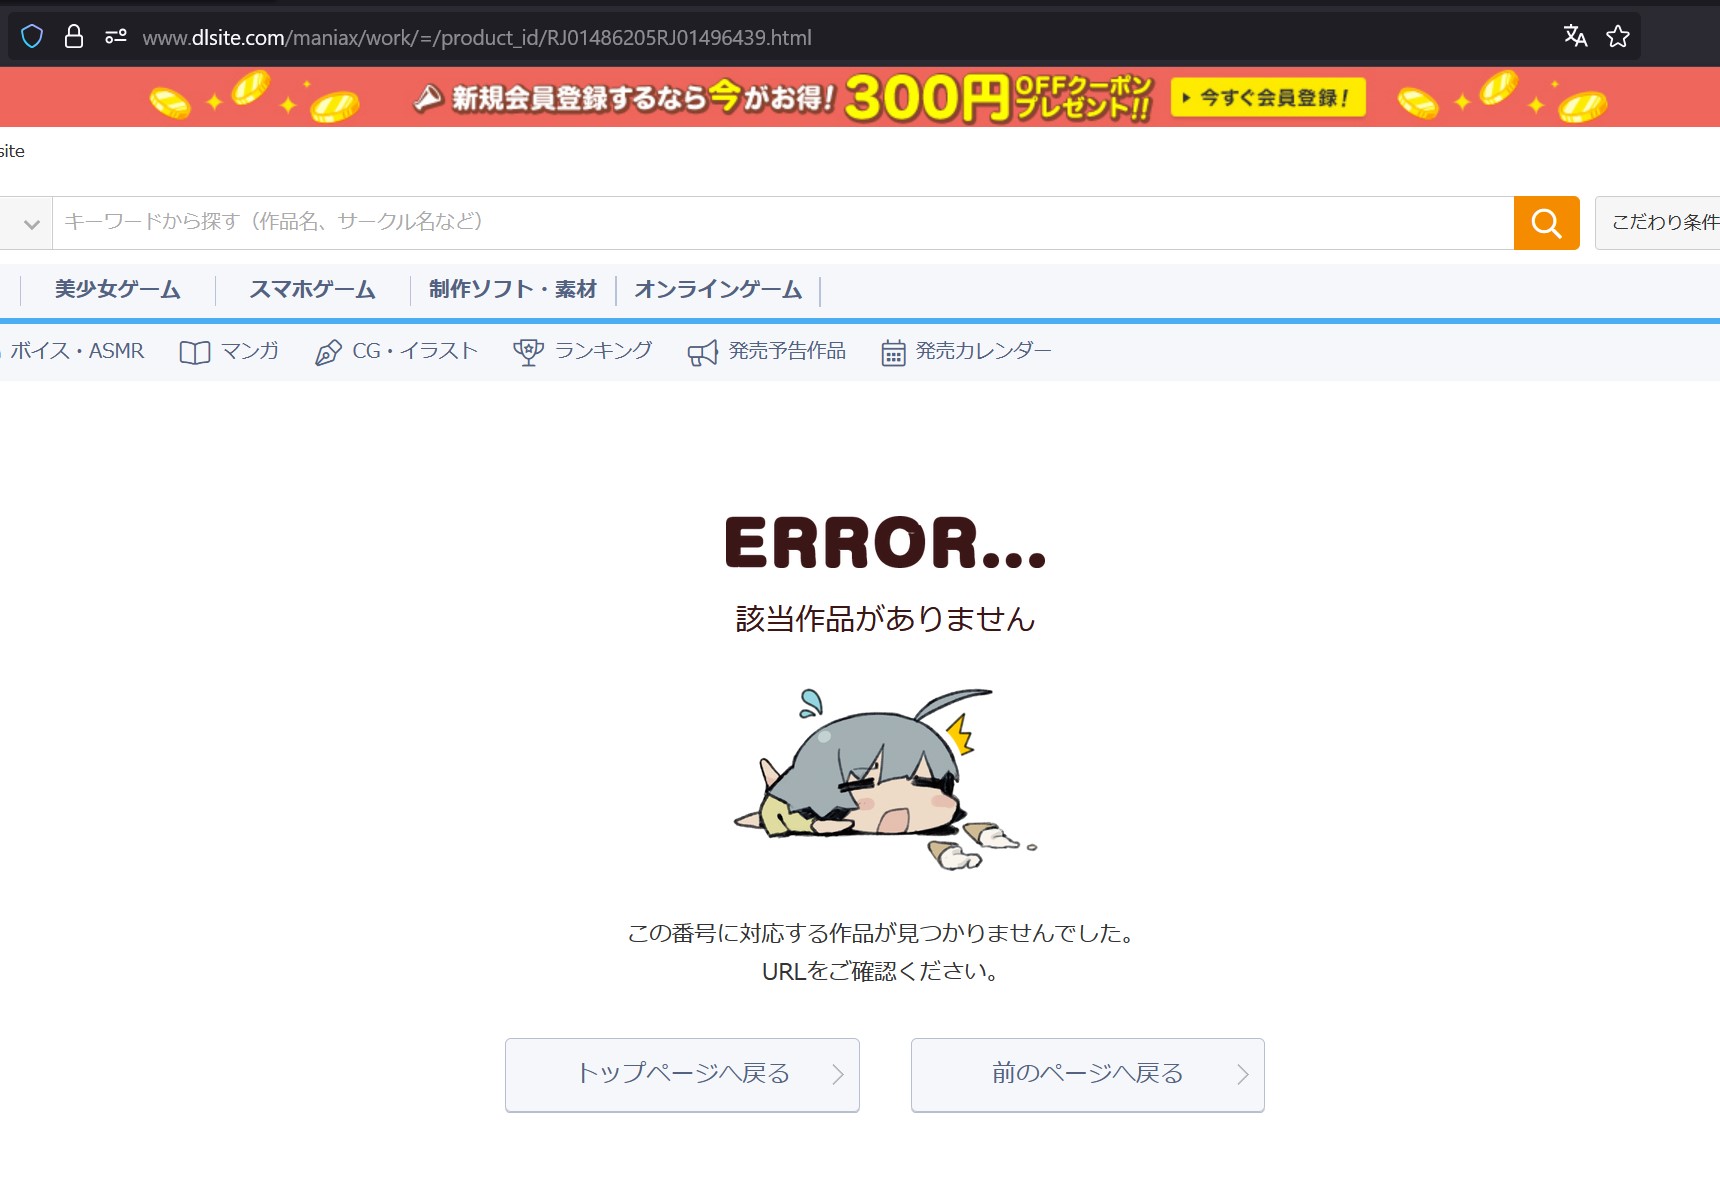The image size is (1720, 1191).
Task: Click the 今すぐ会員登録 banner button
Action: point(1268,98)
